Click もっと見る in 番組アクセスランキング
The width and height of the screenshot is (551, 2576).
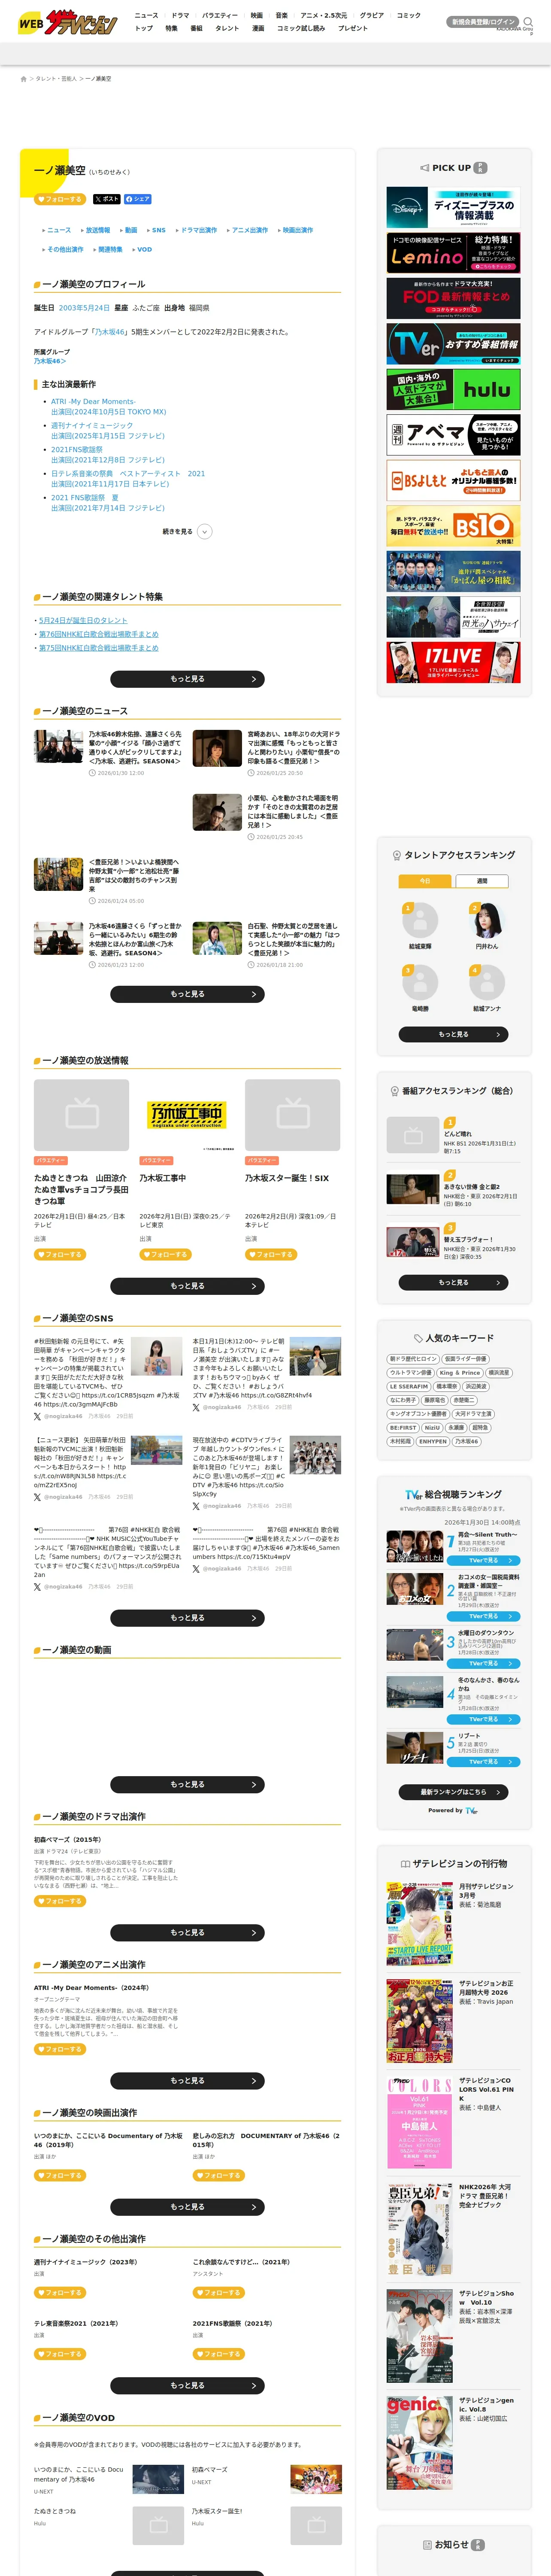(453, 1282)
